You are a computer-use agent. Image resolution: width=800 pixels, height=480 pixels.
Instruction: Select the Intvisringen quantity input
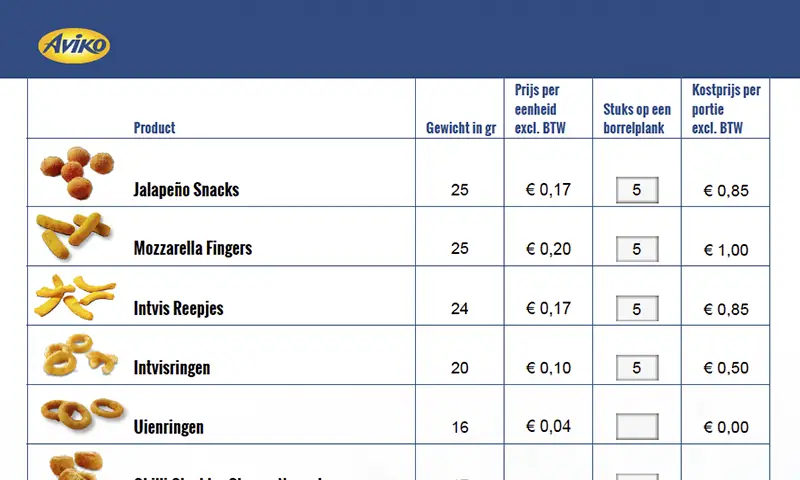[x=637, y=368]
